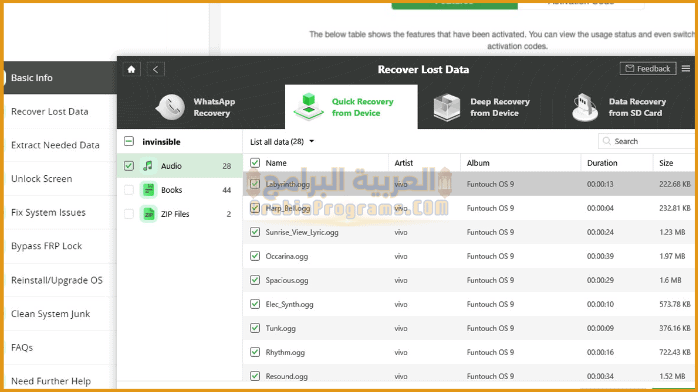
Task: Open Bypass FRP Lock sidebar item
Action: click(60, 246)
